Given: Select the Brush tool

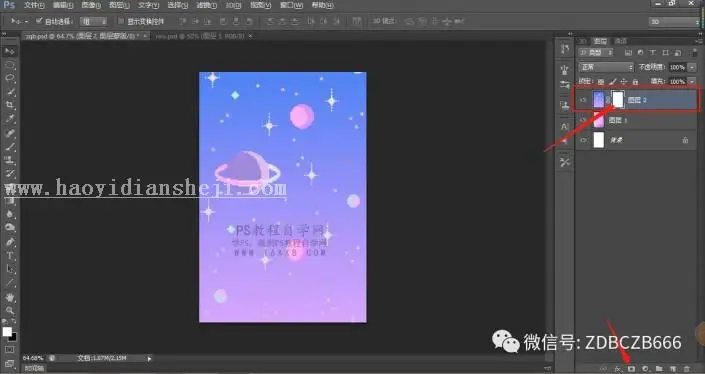Looking at the screenshot, I should coord(9,147).
